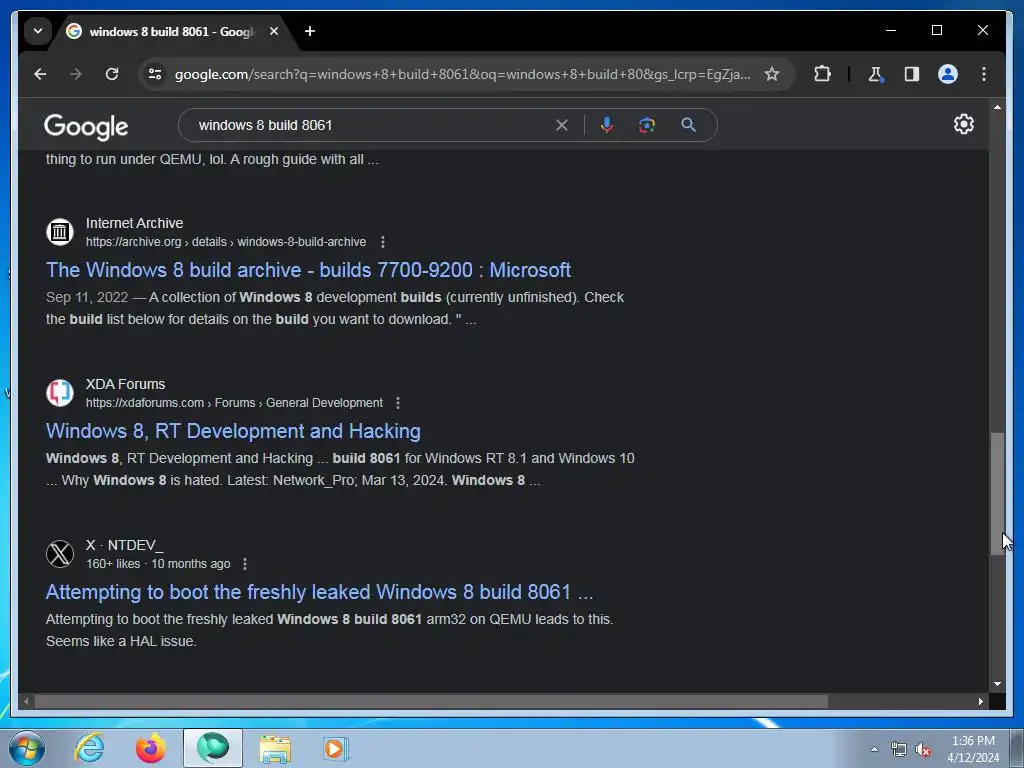Screen dimensions: 1024x768
Task: Click the horizontal scroll left arrow
Action: click(26, 701)
